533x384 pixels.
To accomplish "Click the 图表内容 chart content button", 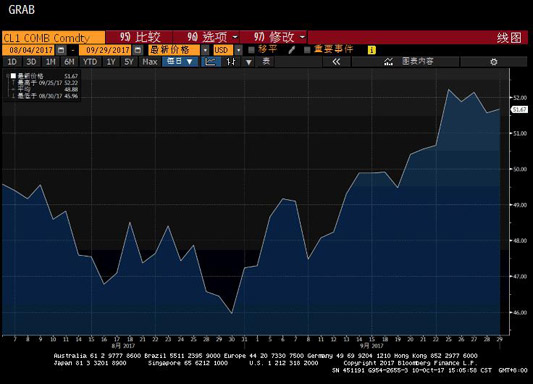I will (409, 62).
